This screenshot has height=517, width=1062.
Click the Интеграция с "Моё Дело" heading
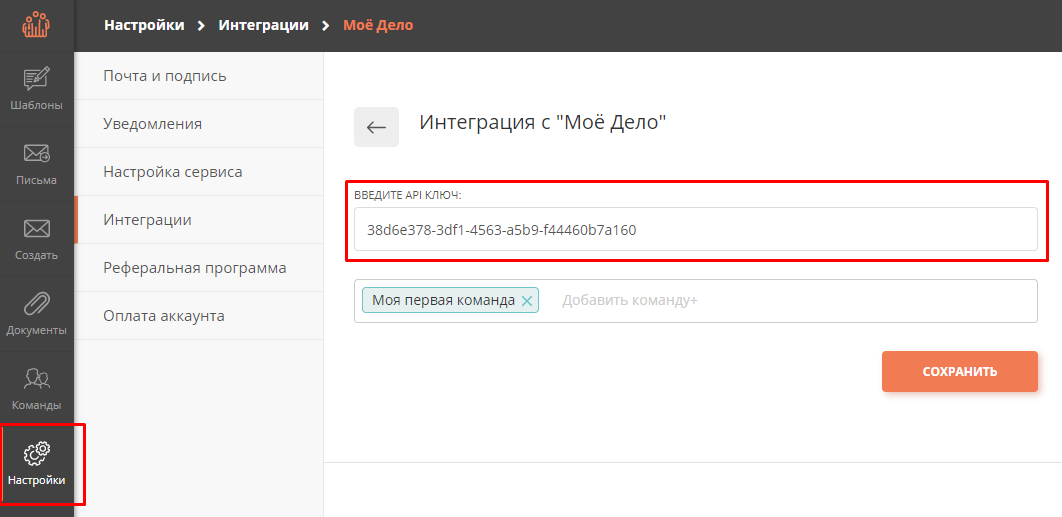click(x=543, y=123)
